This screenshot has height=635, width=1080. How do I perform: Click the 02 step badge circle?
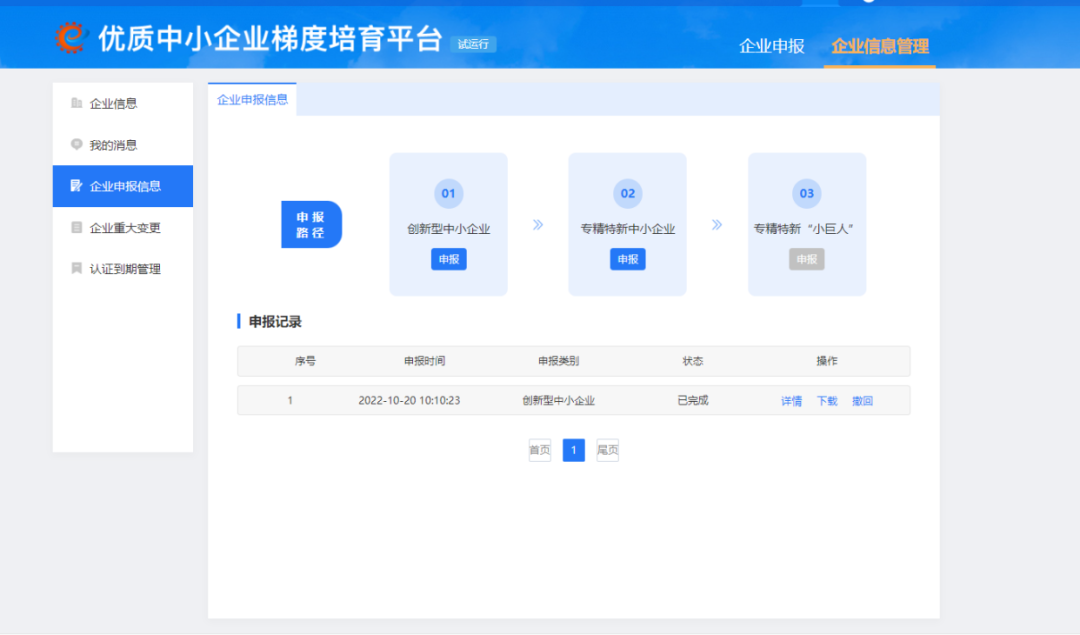[x=627, y=194]
